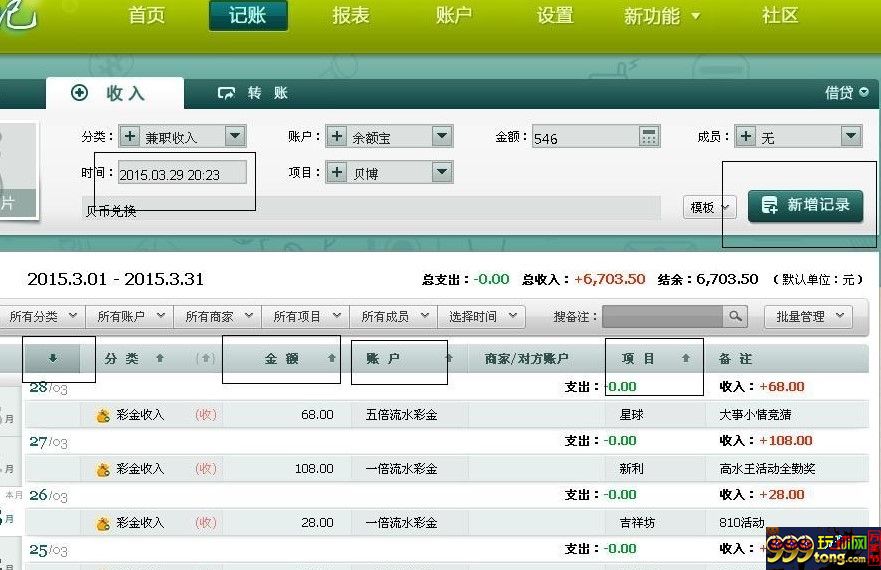Click the plus icon next to 分类
The height and width of the screenshot is (570, 881).
tap(129, 136)
